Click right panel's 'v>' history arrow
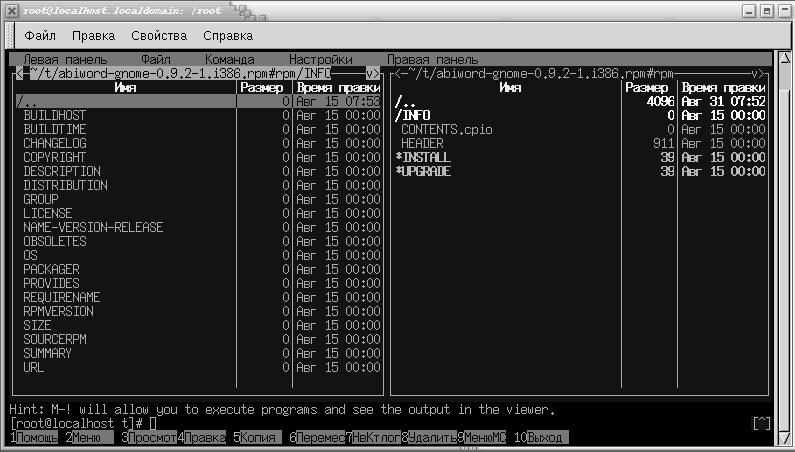The width and height of the screenshot is (795, 452). point(758,74)
